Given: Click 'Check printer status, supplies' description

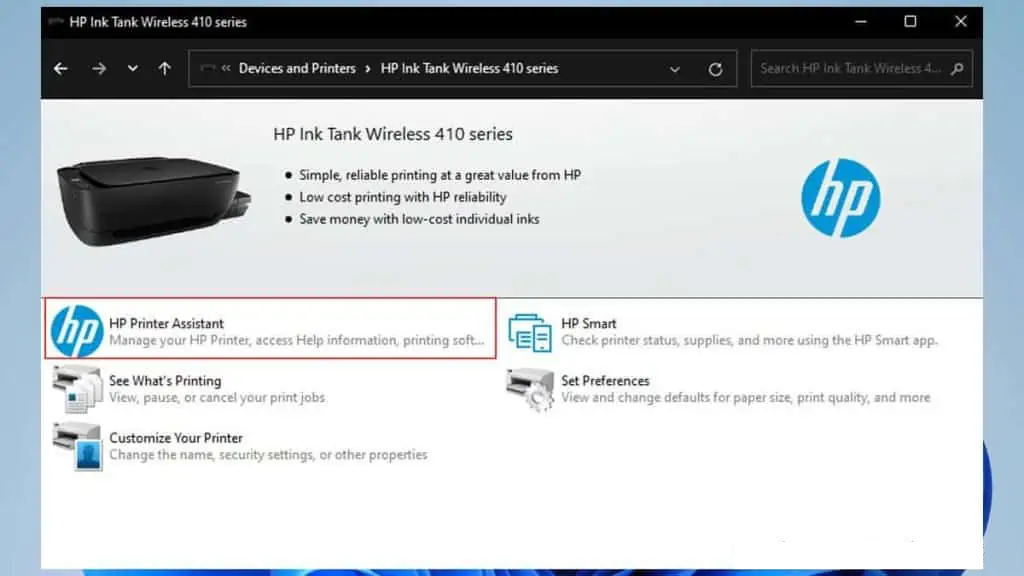Looking at the screenshot, I should (749, 340).
